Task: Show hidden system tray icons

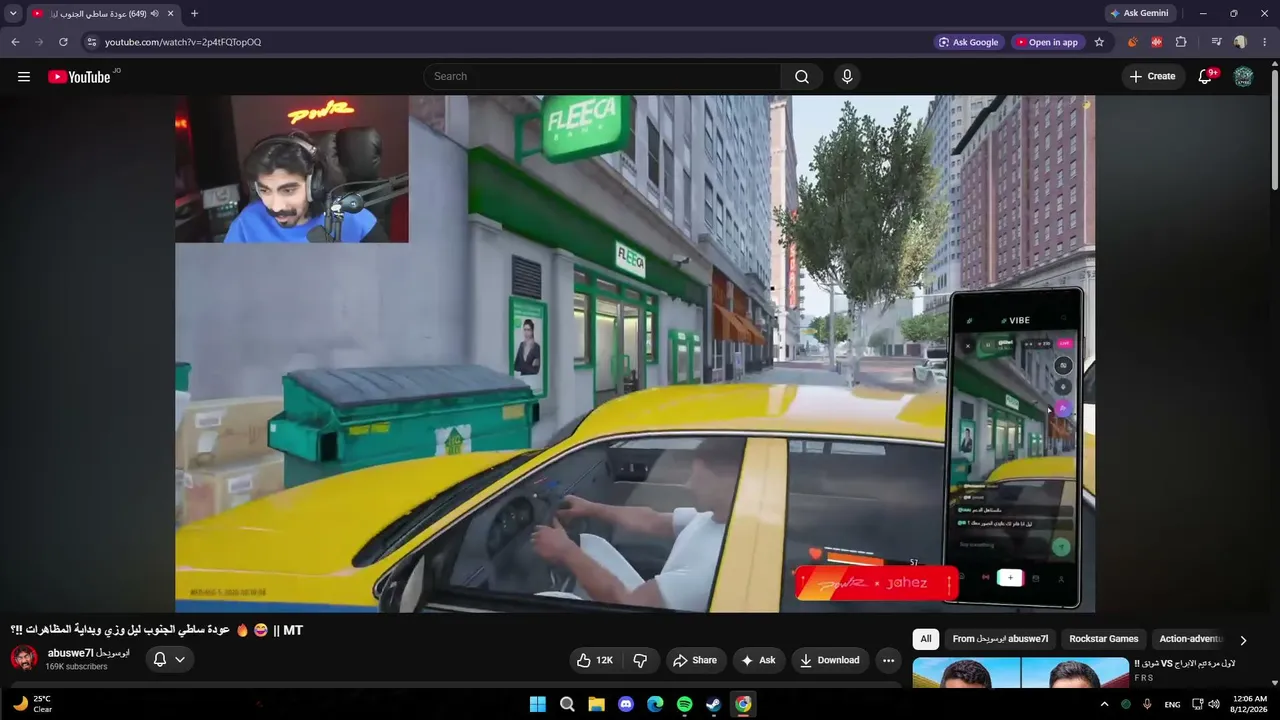Action: pos(1104,704)
